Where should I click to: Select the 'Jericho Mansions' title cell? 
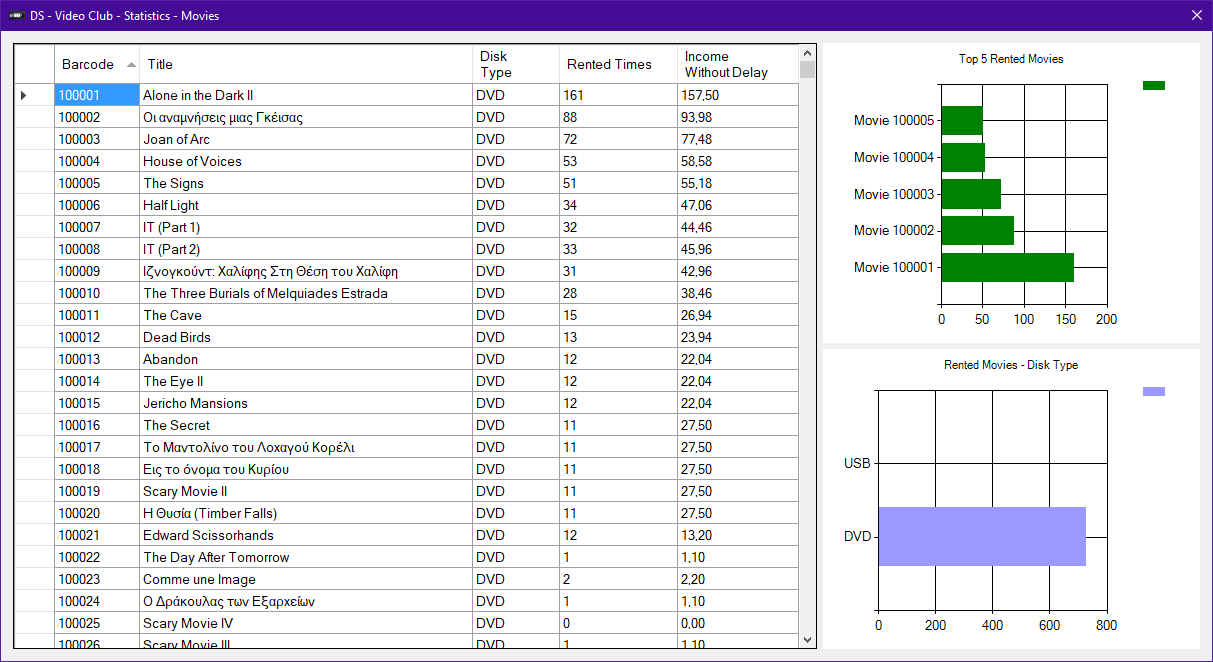click(306, 403)
